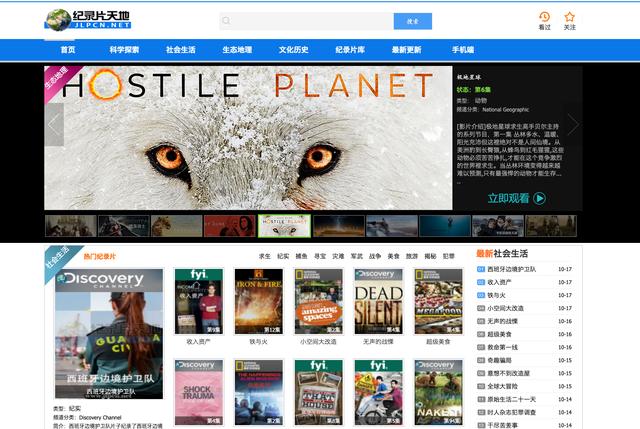Click 原始生活二十一天 in latest list
Screen dimensions: 640x429
512,399
